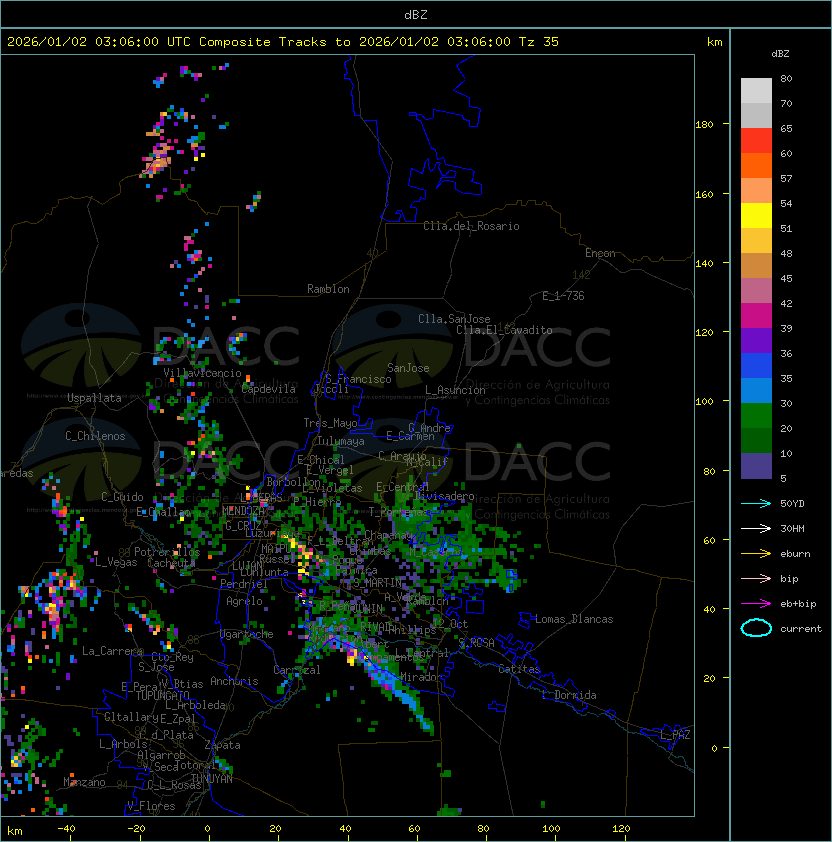Pick the tan 48-45 dBZ swatch
This screenshot has height=842, width=832.
(756, 266)
